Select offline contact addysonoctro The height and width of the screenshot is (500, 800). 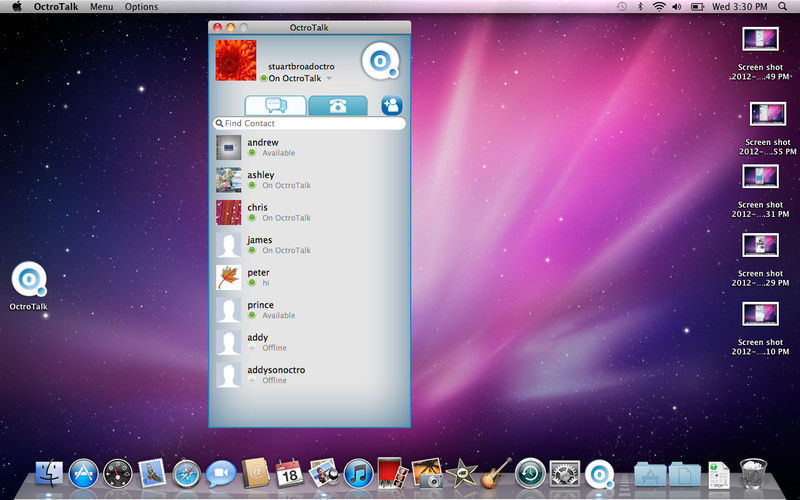click(x=309, y=375)
